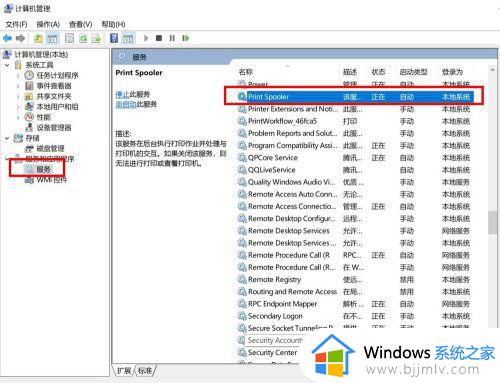Click the Routing and Remote Access icon
The image size is (500, 383).
pyautogui.click(x=242, y=292)
